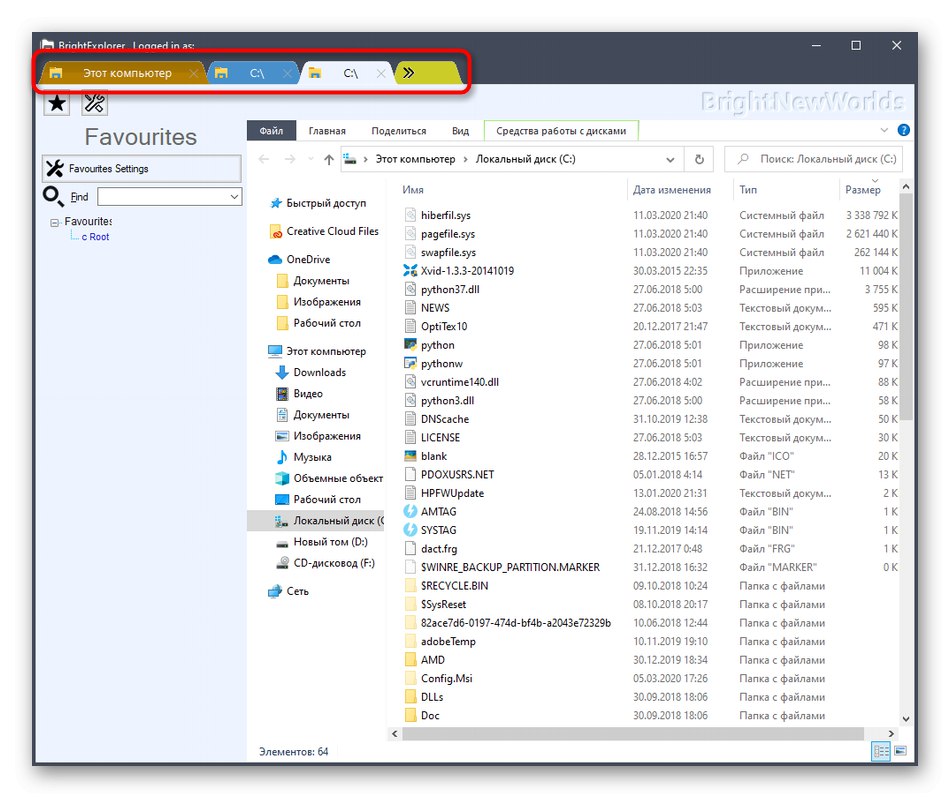This screenshot has height=798, width=950.
Task: Expand the ribbon with the chevron
Action: click(x=884, y=130)
